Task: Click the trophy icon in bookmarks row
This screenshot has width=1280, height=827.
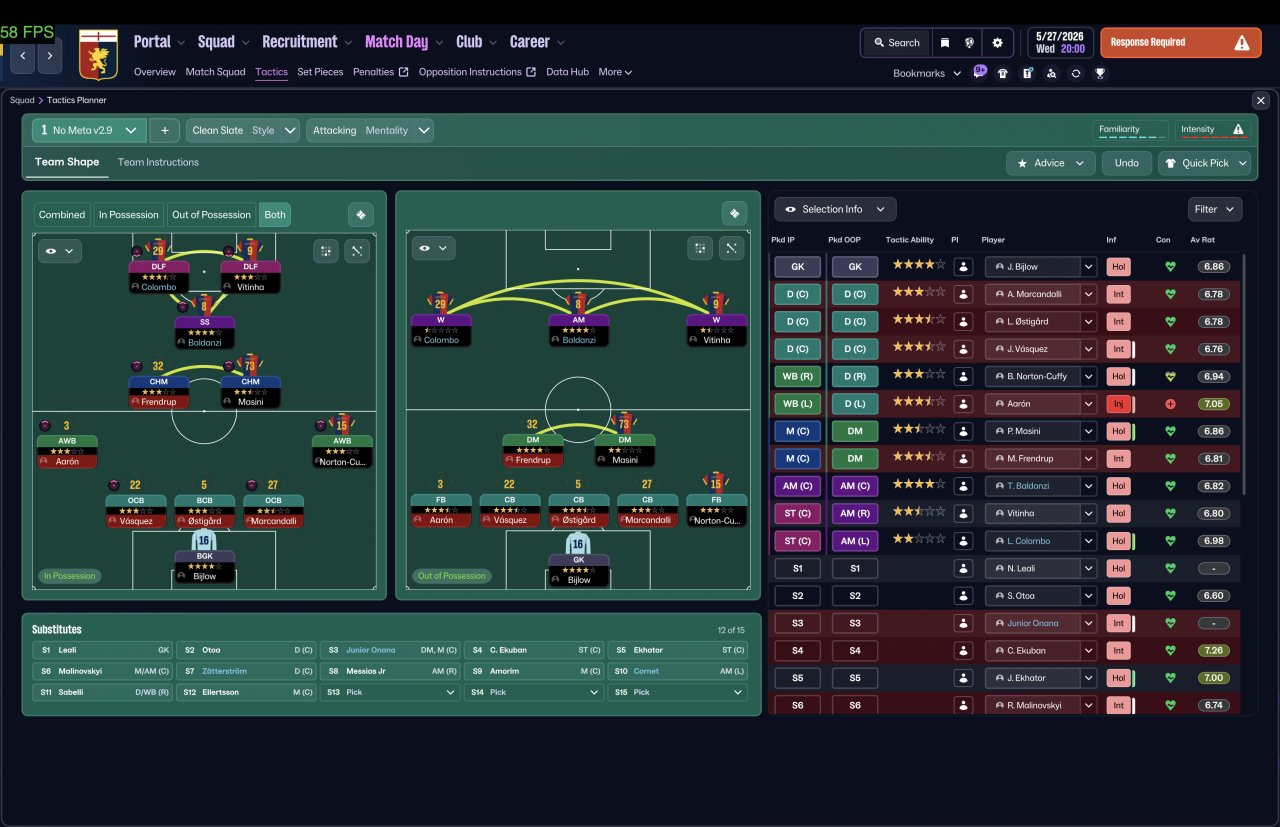Action: click(x=1099, y=73)
